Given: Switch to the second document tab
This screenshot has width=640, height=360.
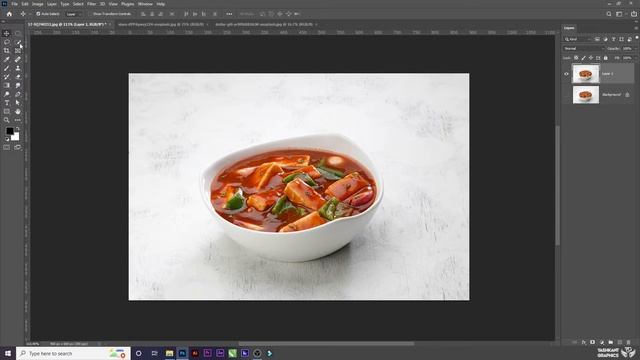Looking at the screenshot, I should [161, 24].
